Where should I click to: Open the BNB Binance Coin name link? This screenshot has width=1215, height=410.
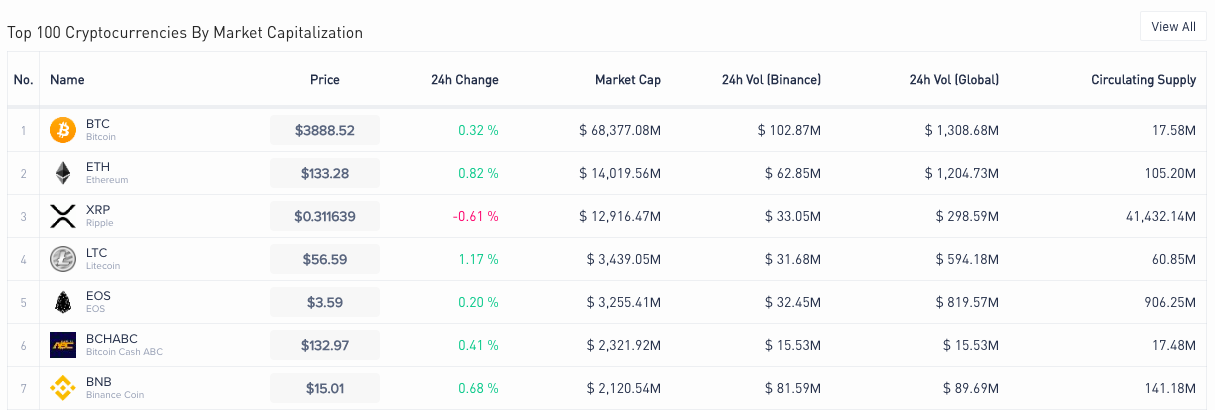[x=115, y=388]
